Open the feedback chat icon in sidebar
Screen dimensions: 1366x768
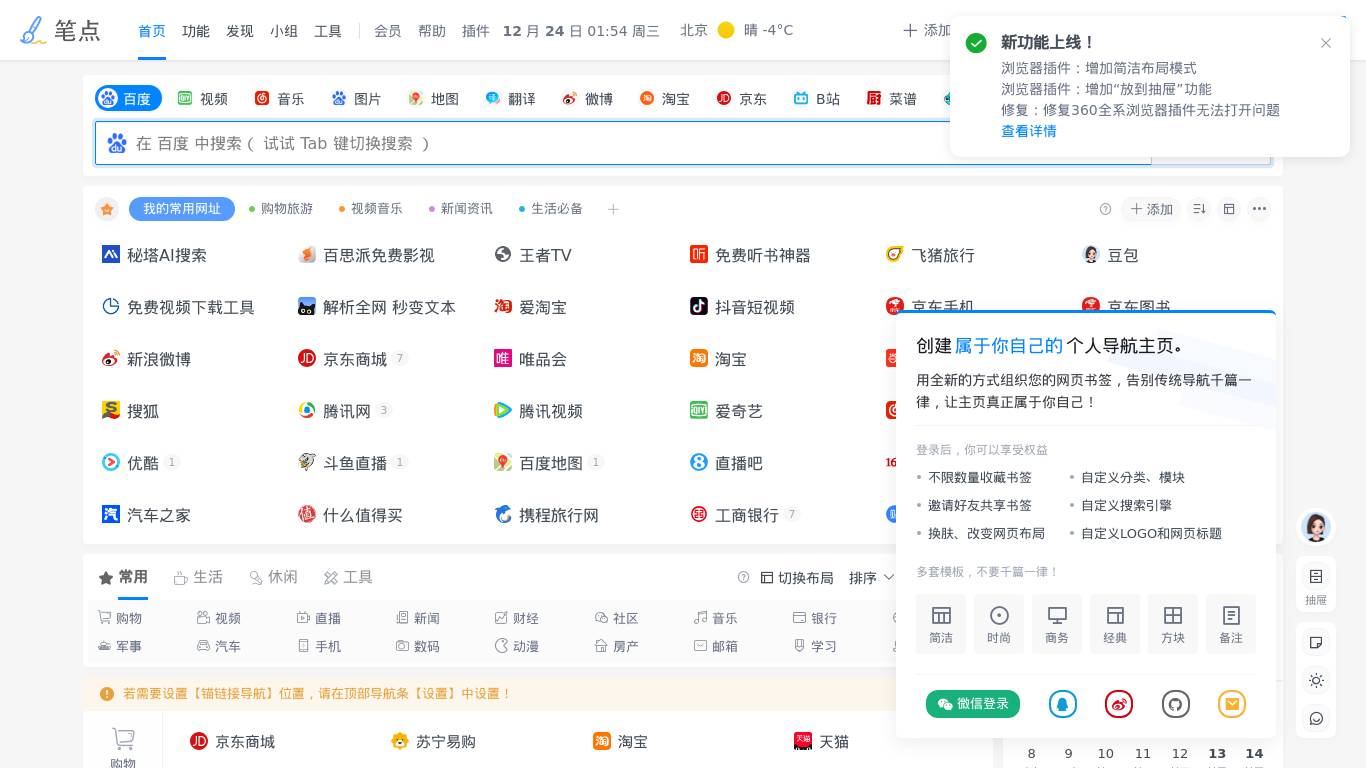pyautogui.click(x=1316, y=719)
